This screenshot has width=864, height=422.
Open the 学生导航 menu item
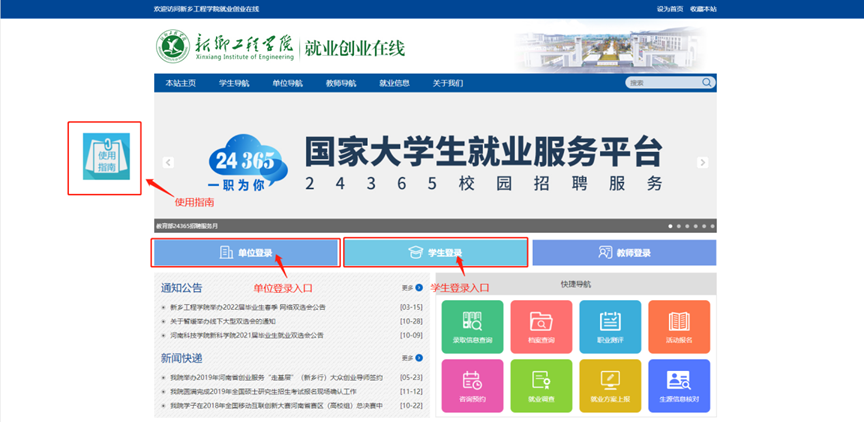[234, 83]
